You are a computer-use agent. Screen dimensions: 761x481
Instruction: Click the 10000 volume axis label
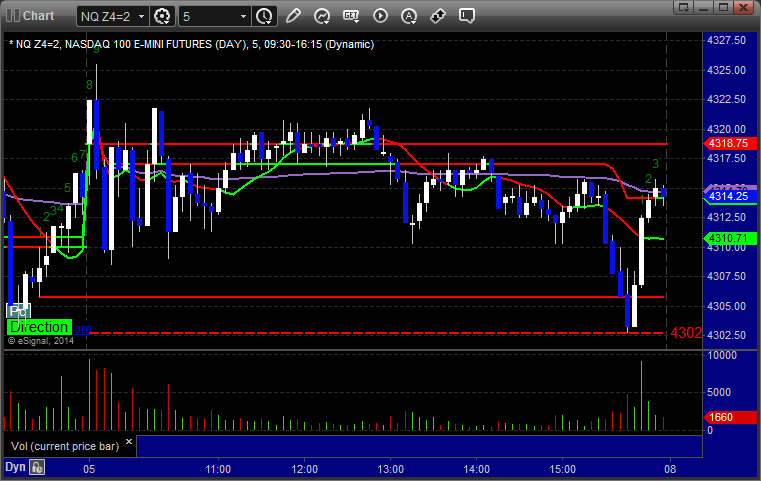[722, 355]
